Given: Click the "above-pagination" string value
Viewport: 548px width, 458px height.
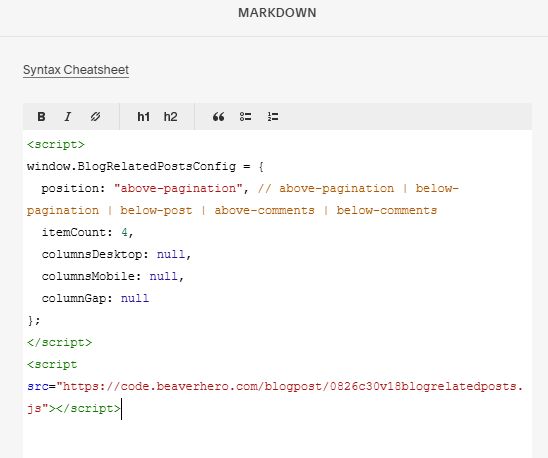Looking at the screenshot, I should [x=179, y=188].
